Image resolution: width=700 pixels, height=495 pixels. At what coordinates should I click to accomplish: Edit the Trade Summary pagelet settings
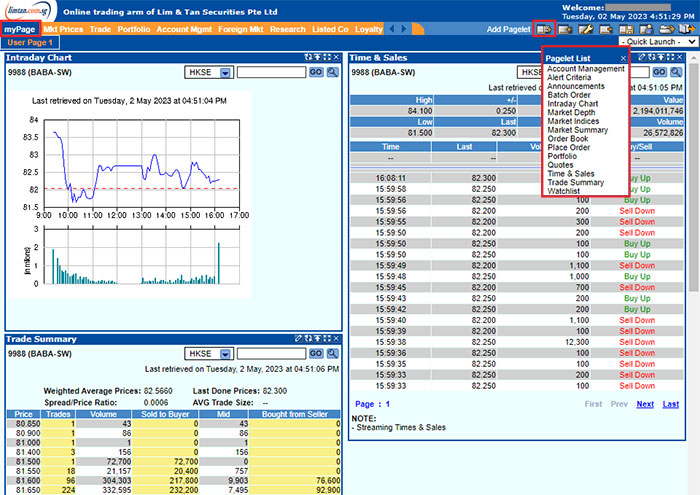[x=299, y=339]
